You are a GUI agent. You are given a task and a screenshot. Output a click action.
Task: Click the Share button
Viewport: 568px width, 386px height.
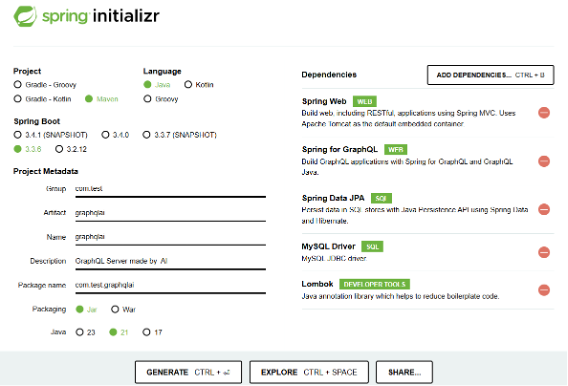[x=404, y=372]
